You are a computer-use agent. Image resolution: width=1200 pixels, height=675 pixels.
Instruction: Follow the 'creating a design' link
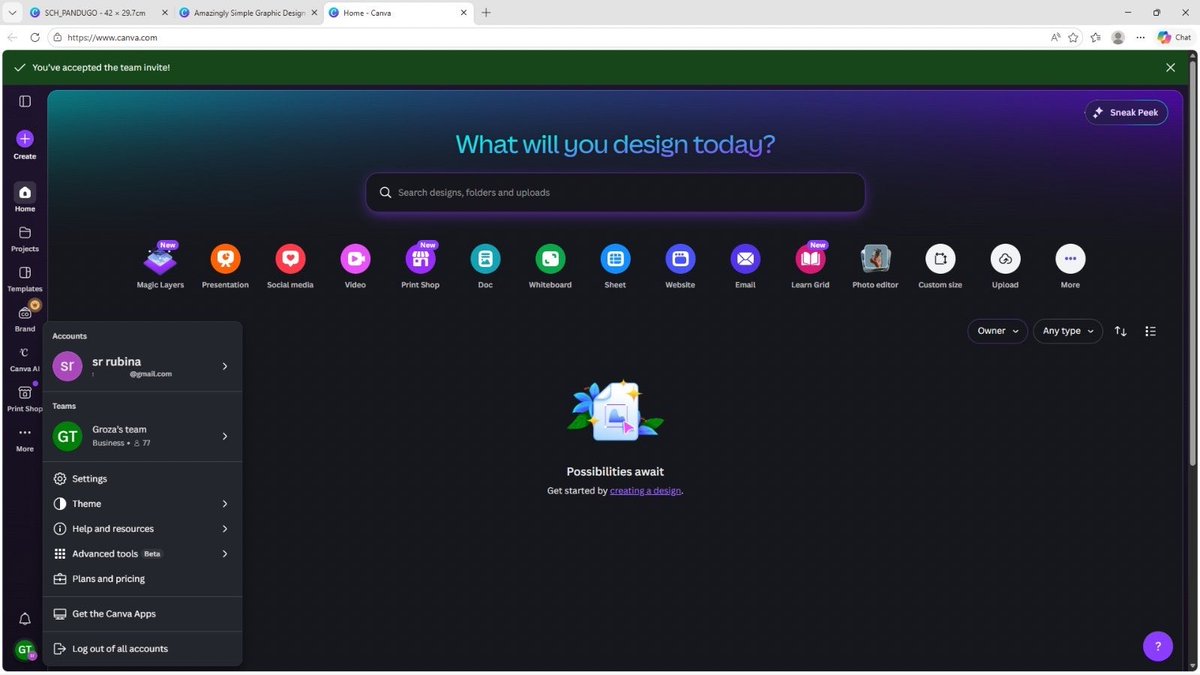pos(645,491)
